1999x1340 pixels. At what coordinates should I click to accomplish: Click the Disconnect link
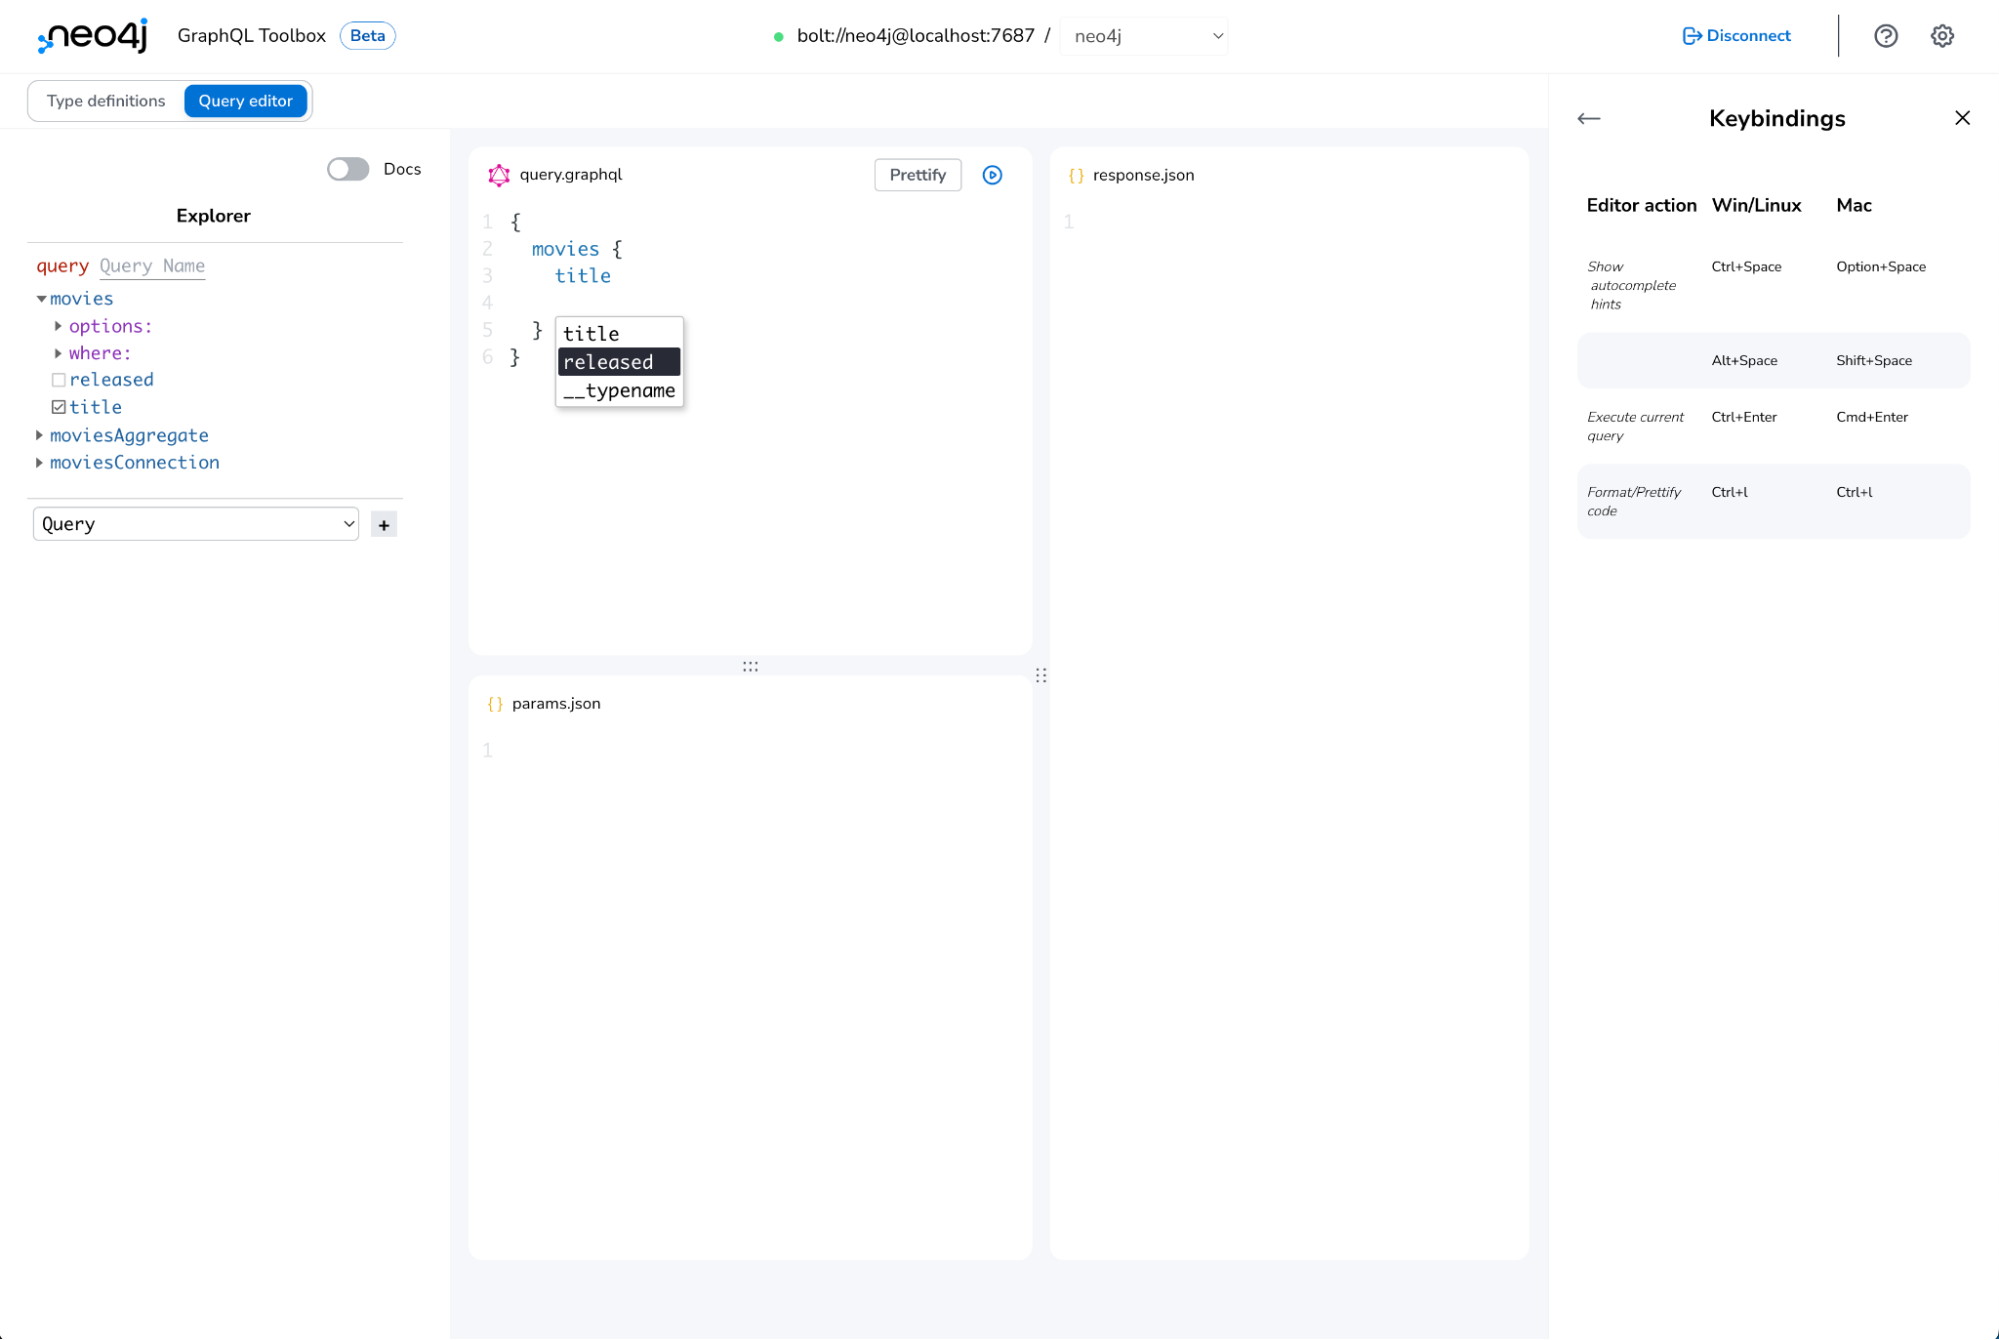click(1735, 36)
